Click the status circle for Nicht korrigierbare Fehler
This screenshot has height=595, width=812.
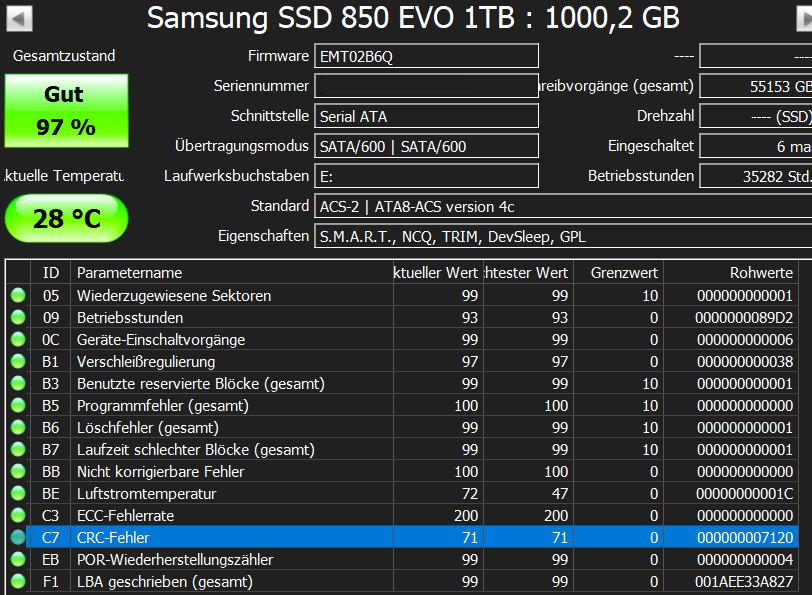[18, 471]
